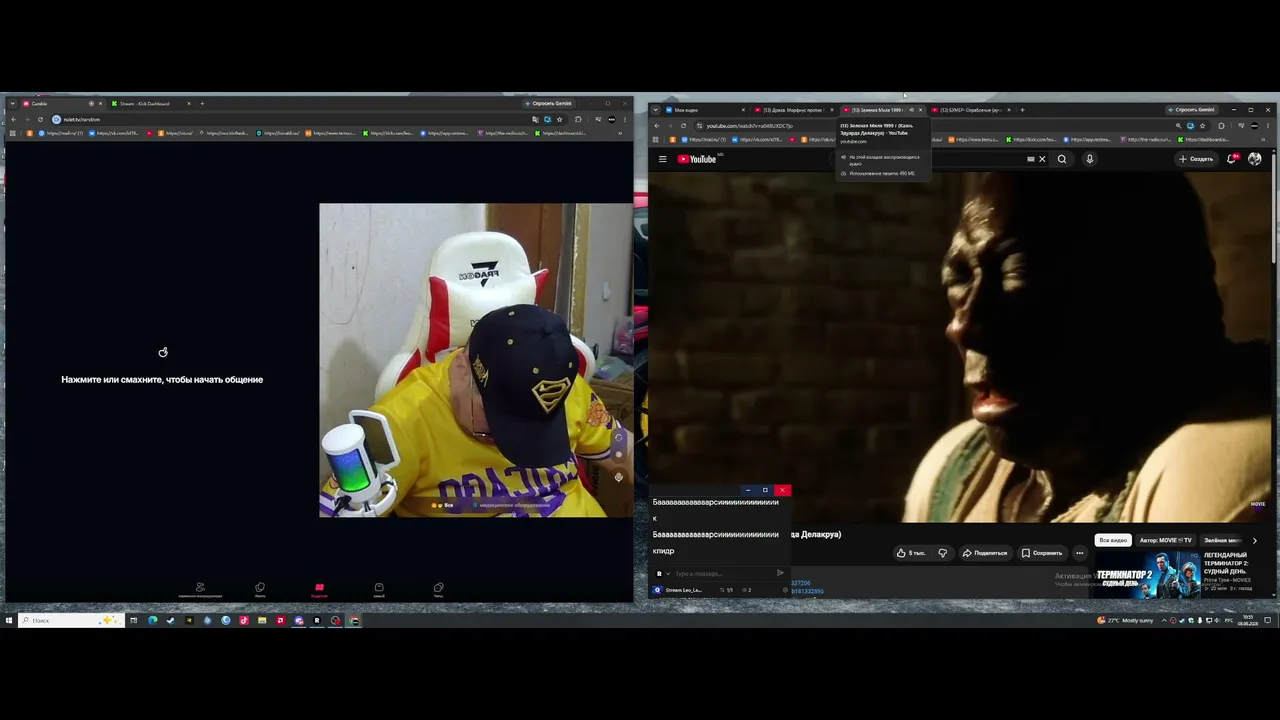Reload the YouTube browser page

tap(683, 126)
